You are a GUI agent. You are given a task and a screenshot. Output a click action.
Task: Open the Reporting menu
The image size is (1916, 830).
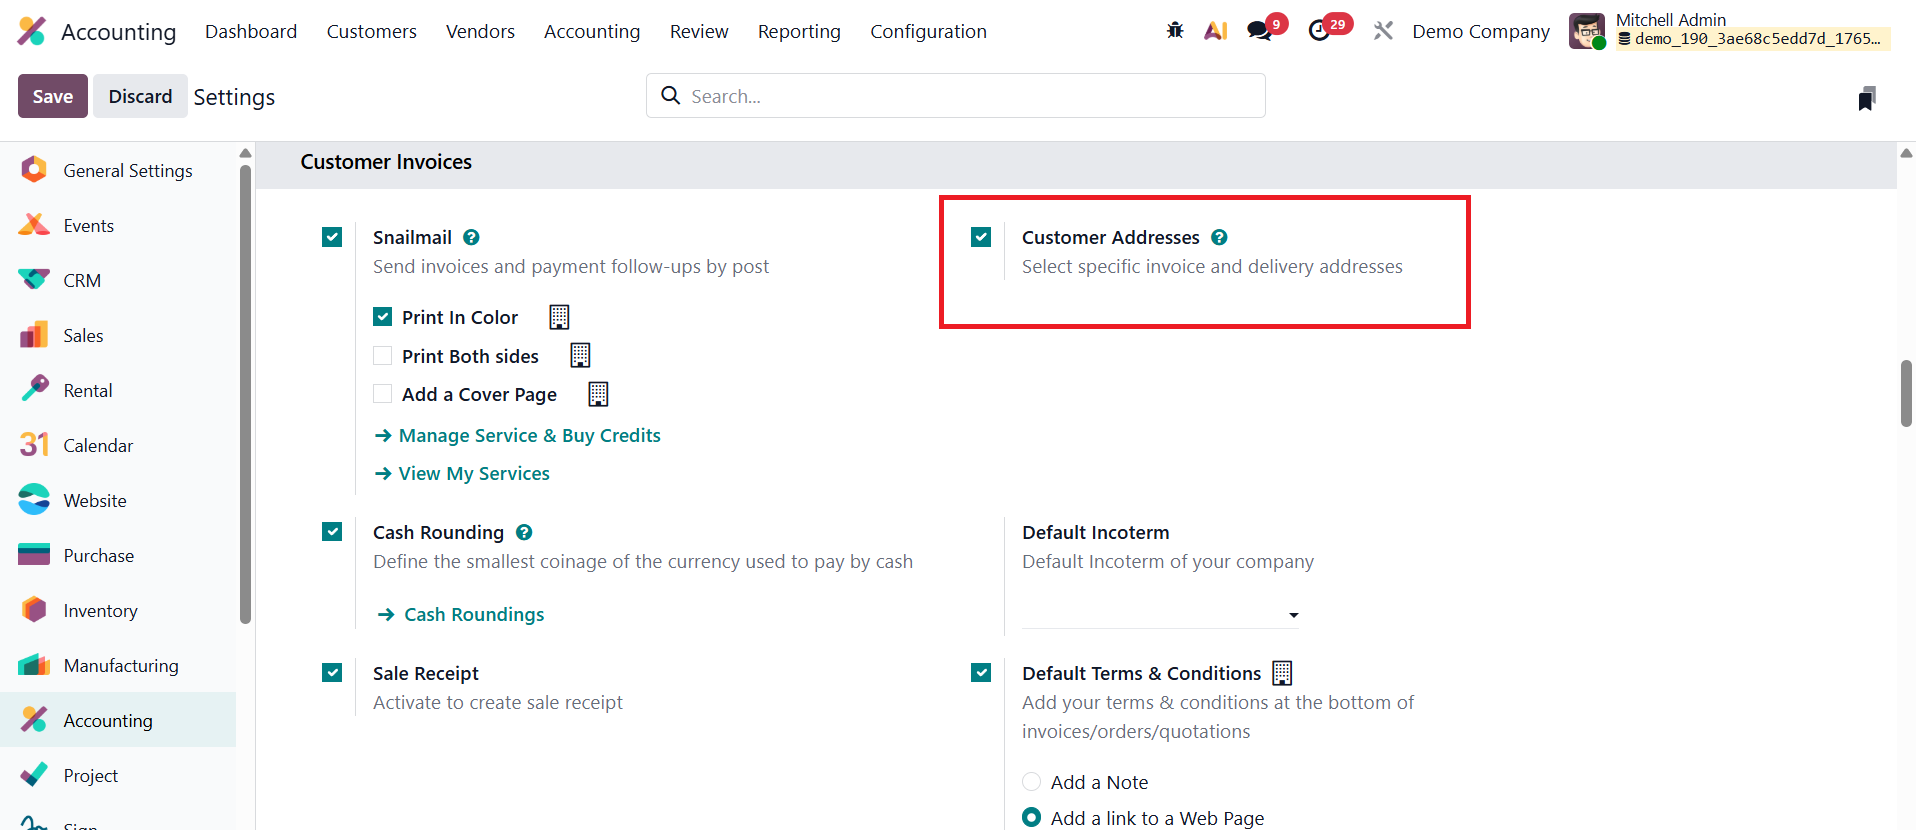[x=799, y=31]
